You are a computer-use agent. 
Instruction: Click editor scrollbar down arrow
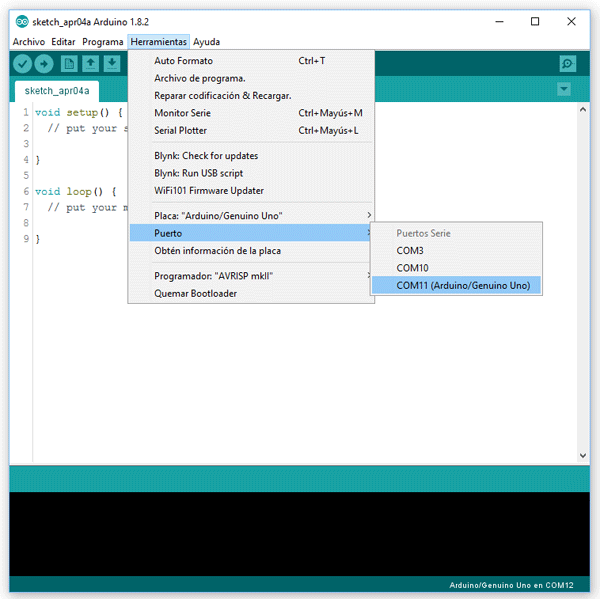(x=582, y=455)
